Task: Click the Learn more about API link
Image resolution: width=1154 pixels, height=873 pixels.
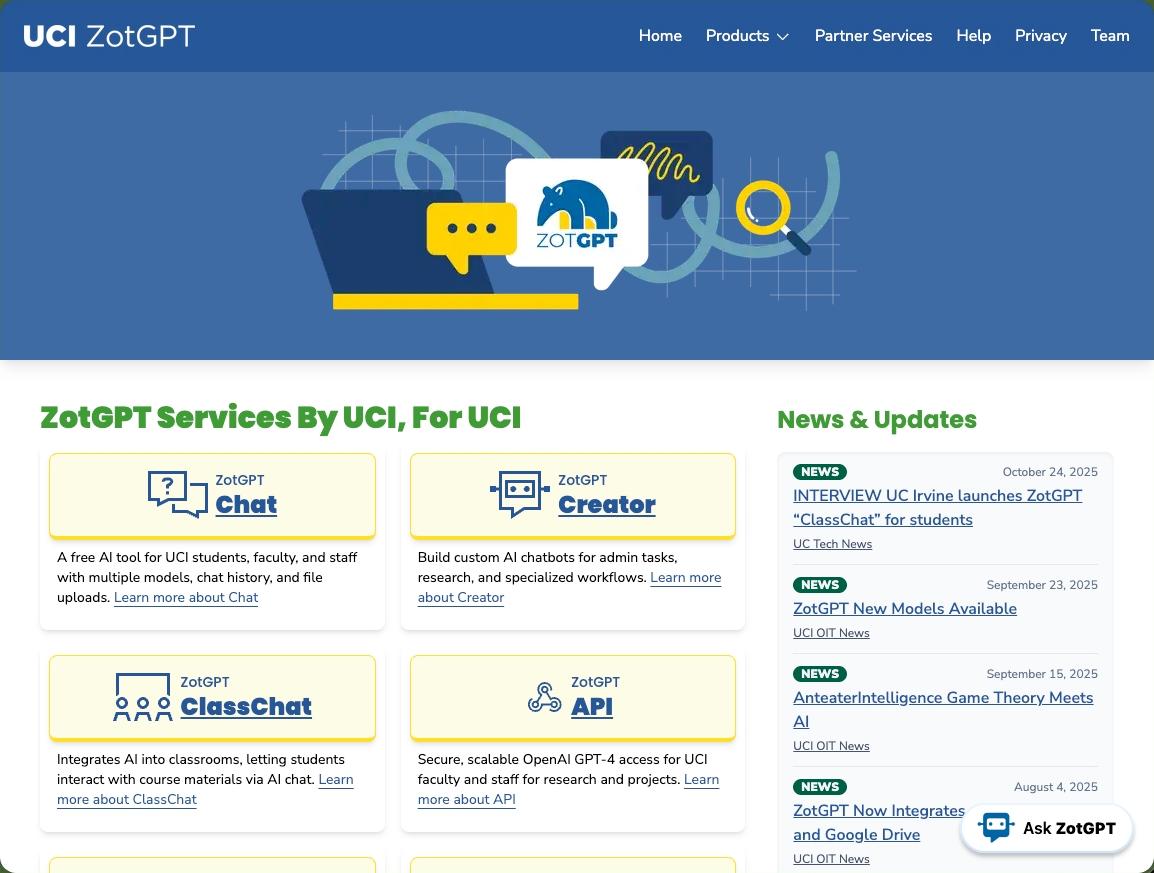Action: point(466,799)
